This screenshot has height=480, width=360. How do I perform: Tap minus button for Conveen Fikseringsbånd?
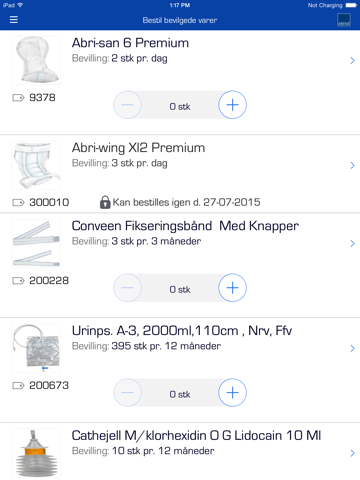pos(127,288)
